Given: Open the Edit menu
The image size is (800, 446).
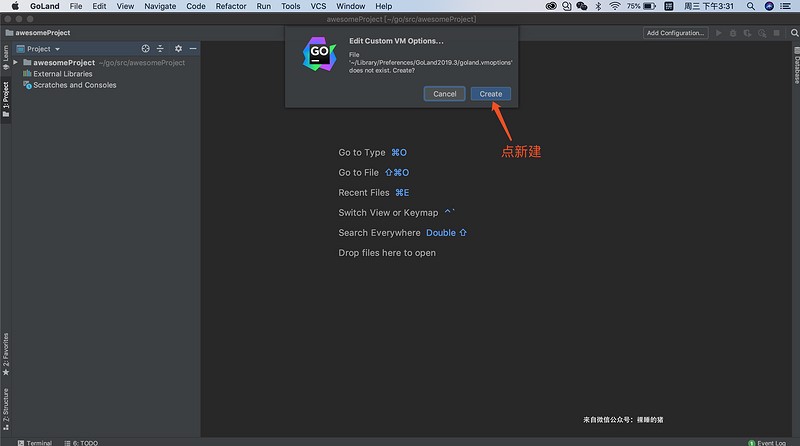Looking at the screenshot, I should tap(99, 6).
